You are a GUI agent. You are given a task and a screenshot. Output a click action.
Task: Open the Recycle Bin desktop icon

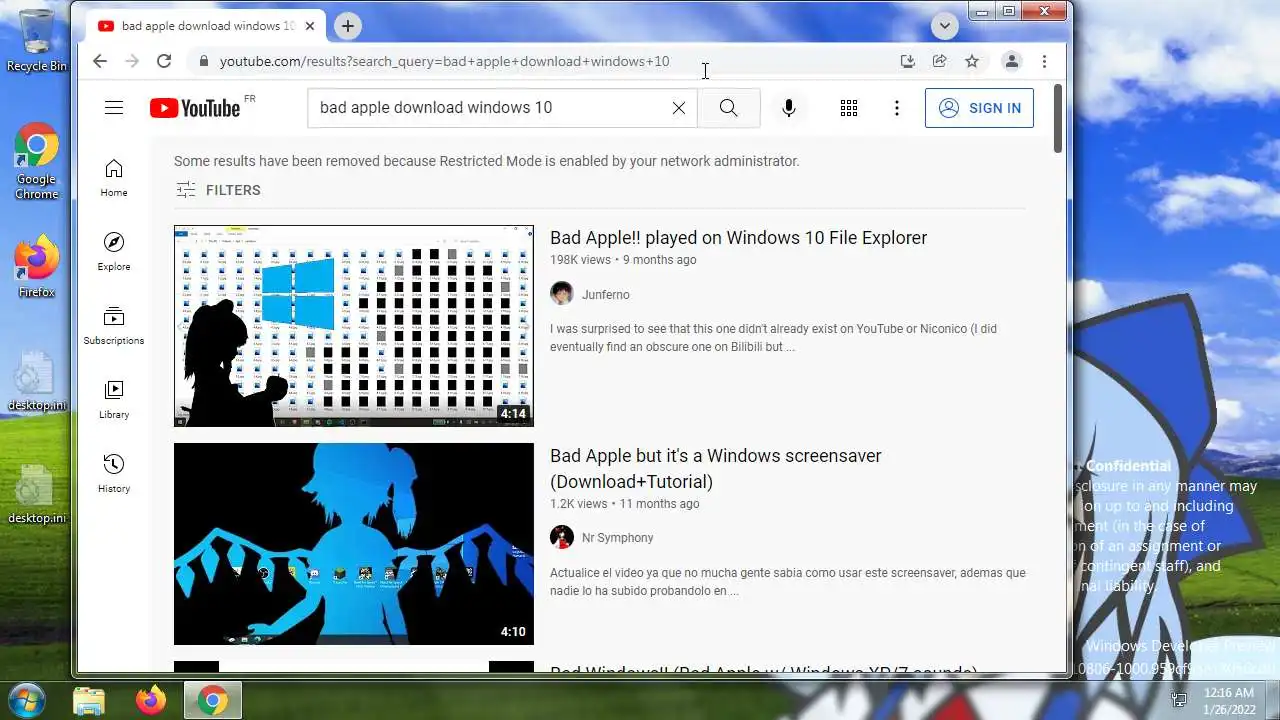pos(37,41)
